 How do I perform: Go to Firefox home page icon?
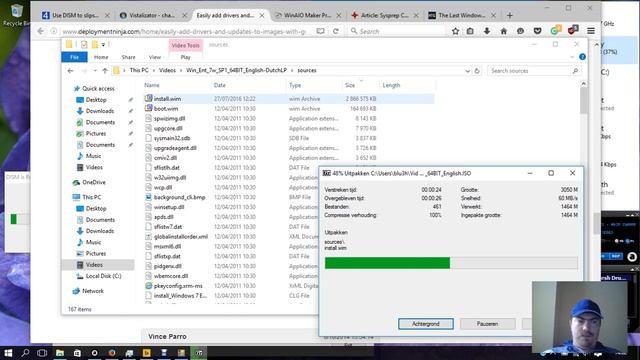tap(504, 31)
